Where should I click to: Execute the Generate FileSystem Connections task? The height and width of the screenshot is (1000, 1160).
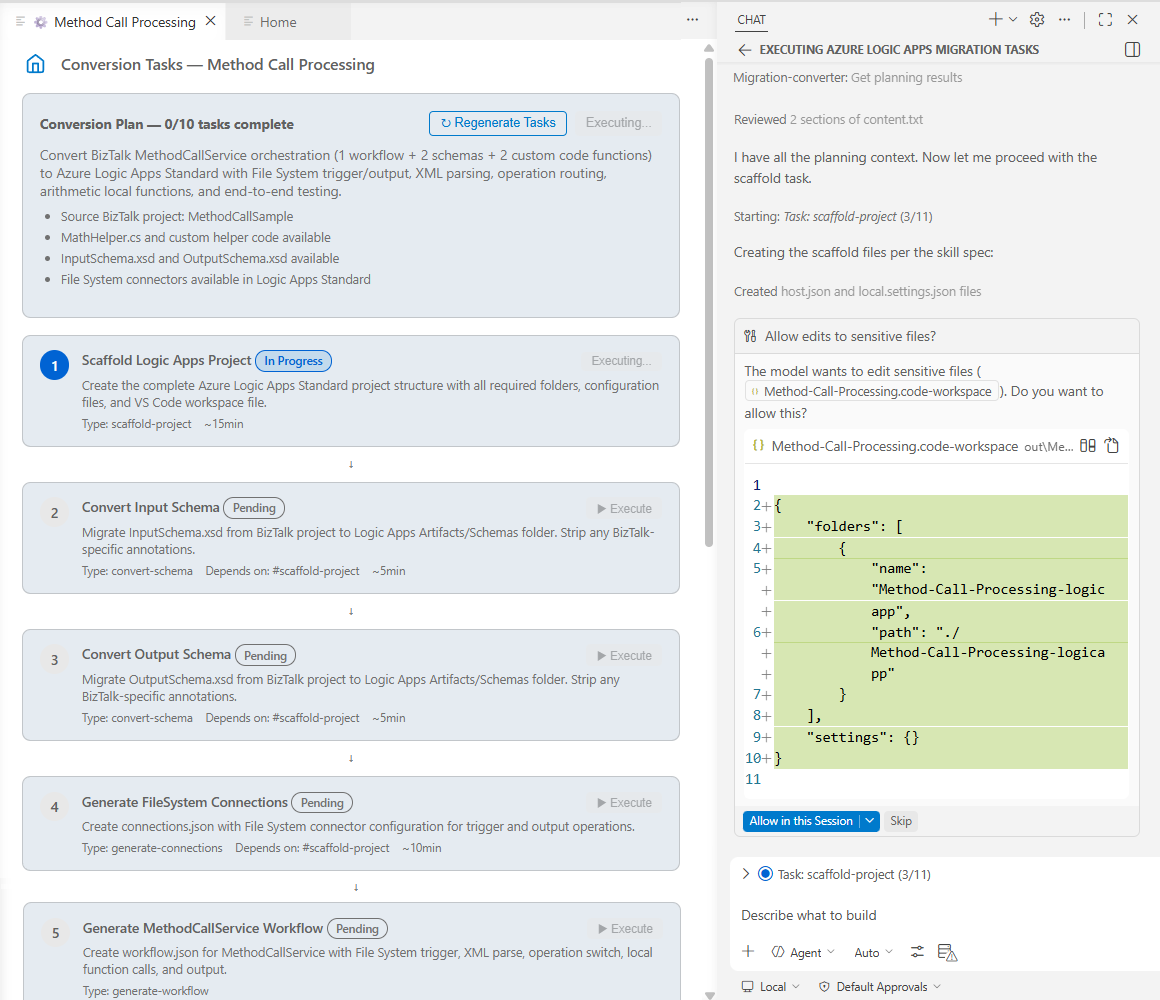tap(624, 803)
